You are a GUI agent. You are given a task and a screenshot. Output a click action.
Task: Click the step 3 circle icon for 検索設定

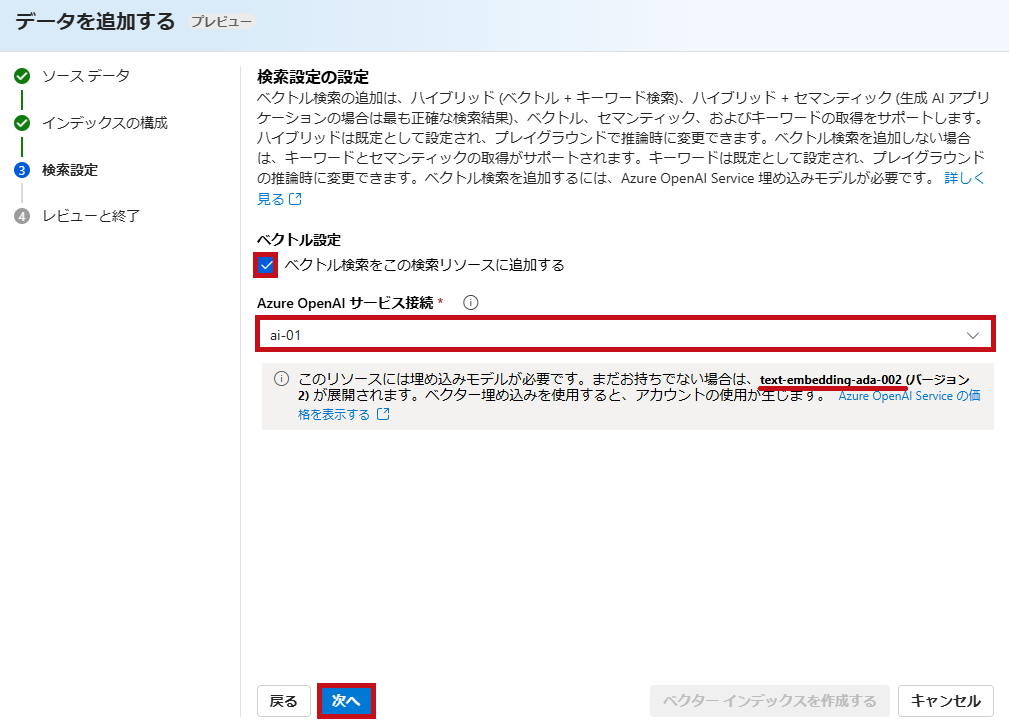point(22,170)
